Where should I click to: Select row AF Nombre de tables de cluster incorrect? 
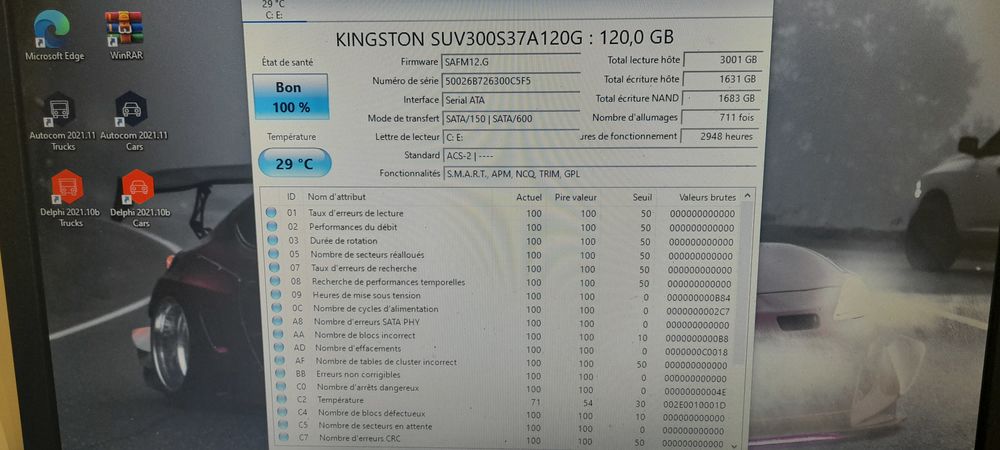point(501,363)
